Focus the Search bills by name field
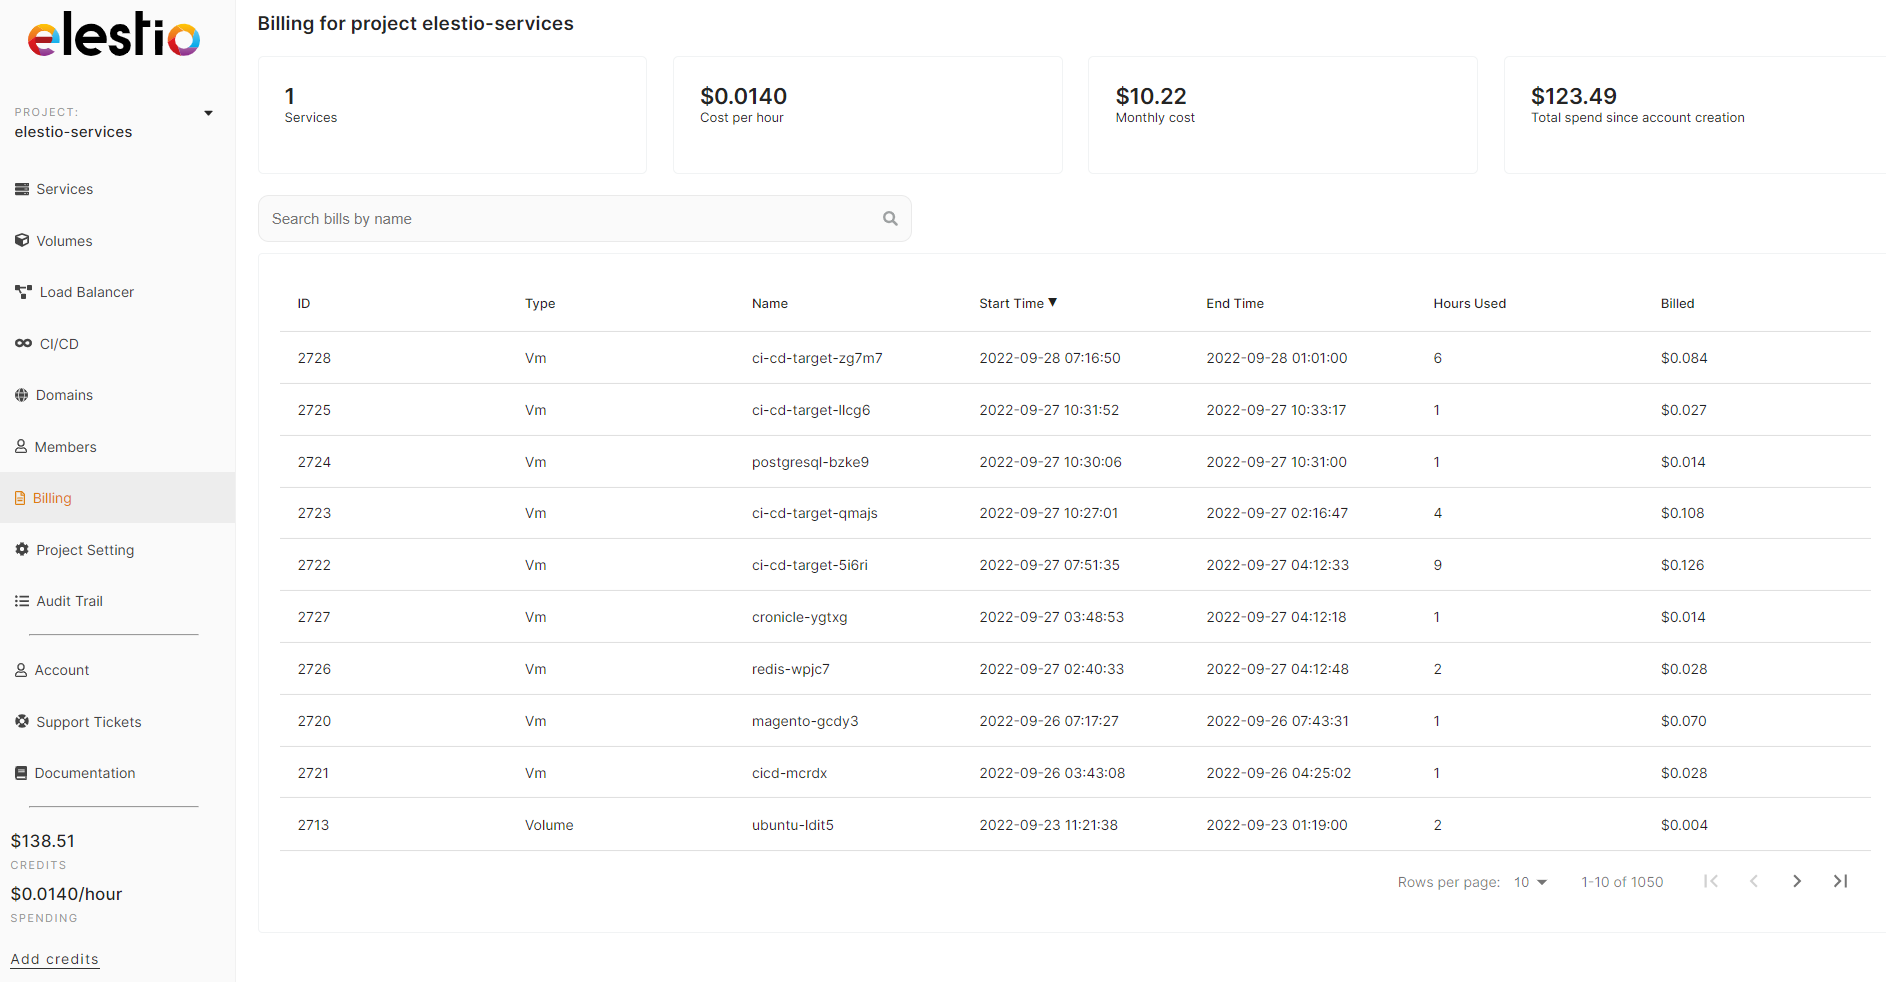 (x=570, y=219)
